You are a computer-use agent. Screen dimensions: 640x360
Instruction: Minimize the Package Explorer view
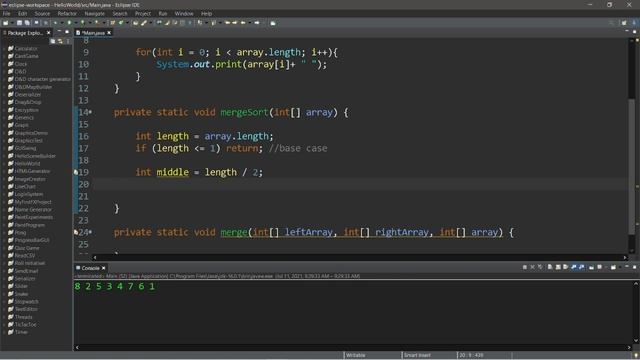click(59, 31)
